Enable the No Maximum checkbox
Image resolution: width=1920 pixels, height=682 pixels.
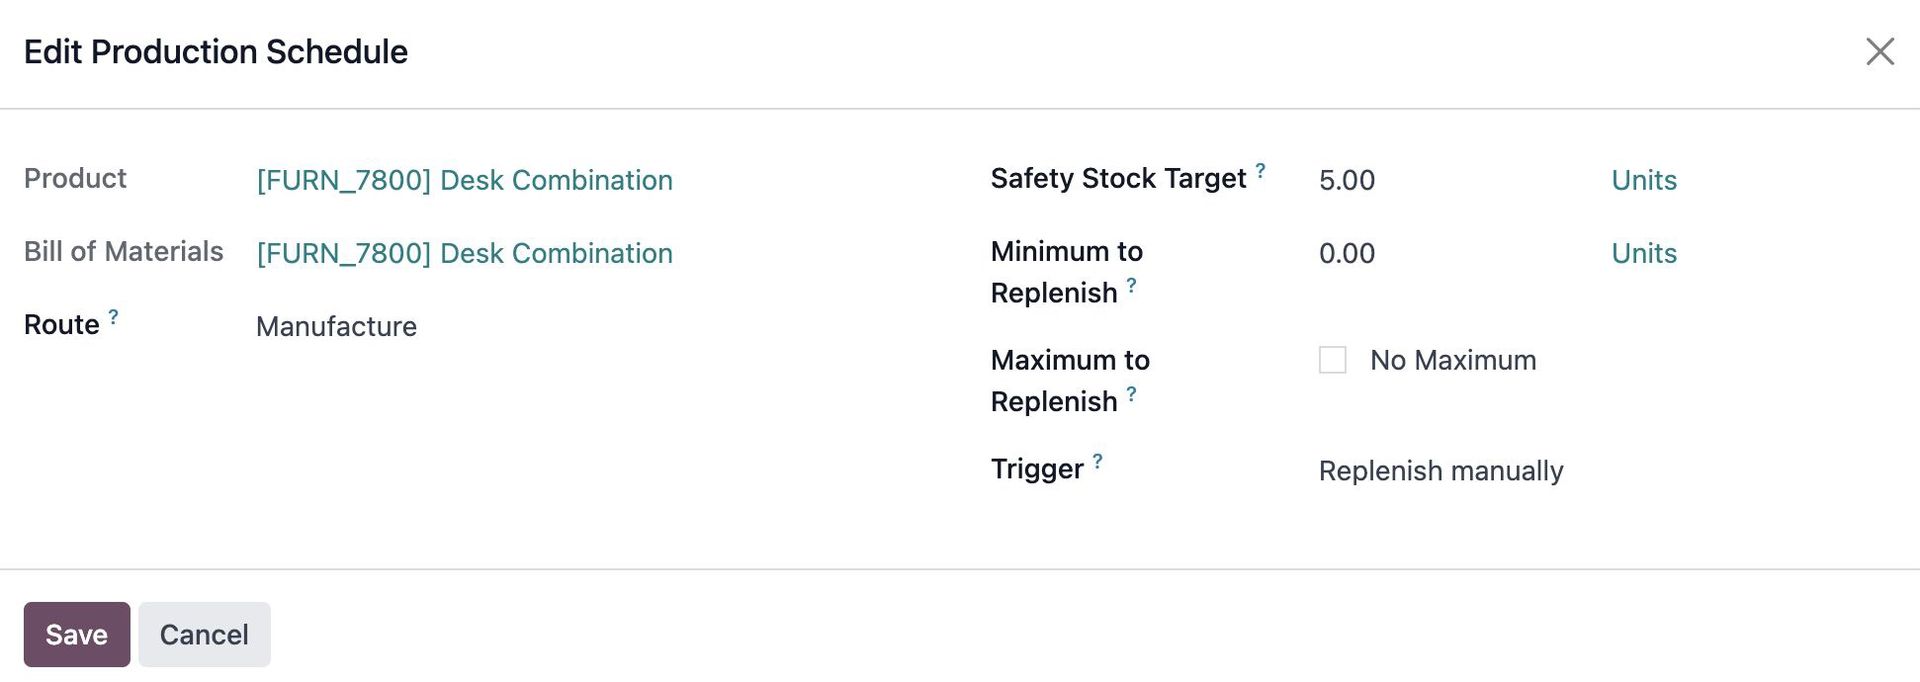1332,360
